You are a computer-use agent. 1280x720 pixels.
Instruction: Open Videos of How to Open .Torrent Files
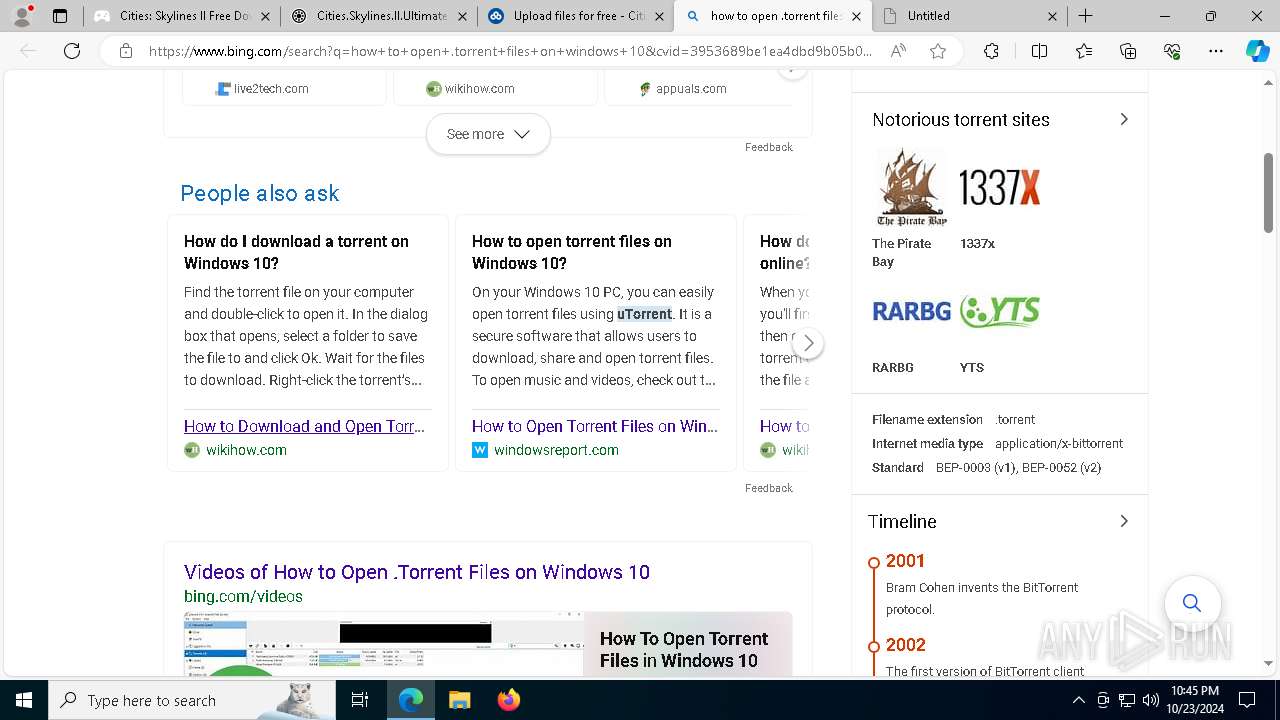(417, 572)
